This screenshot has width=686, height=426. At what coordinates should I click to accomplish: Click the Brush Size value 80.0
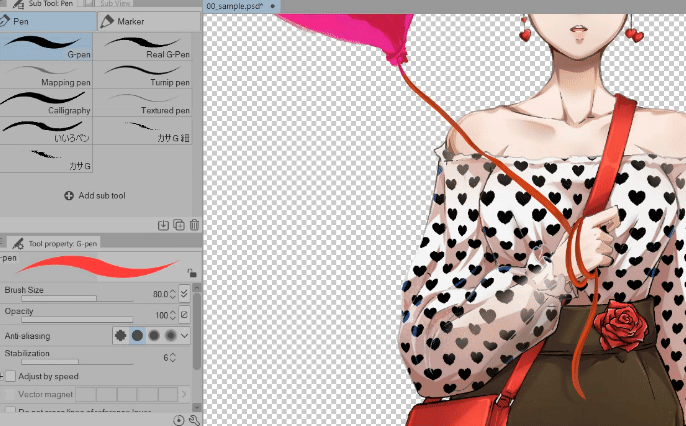coord(160,294)
